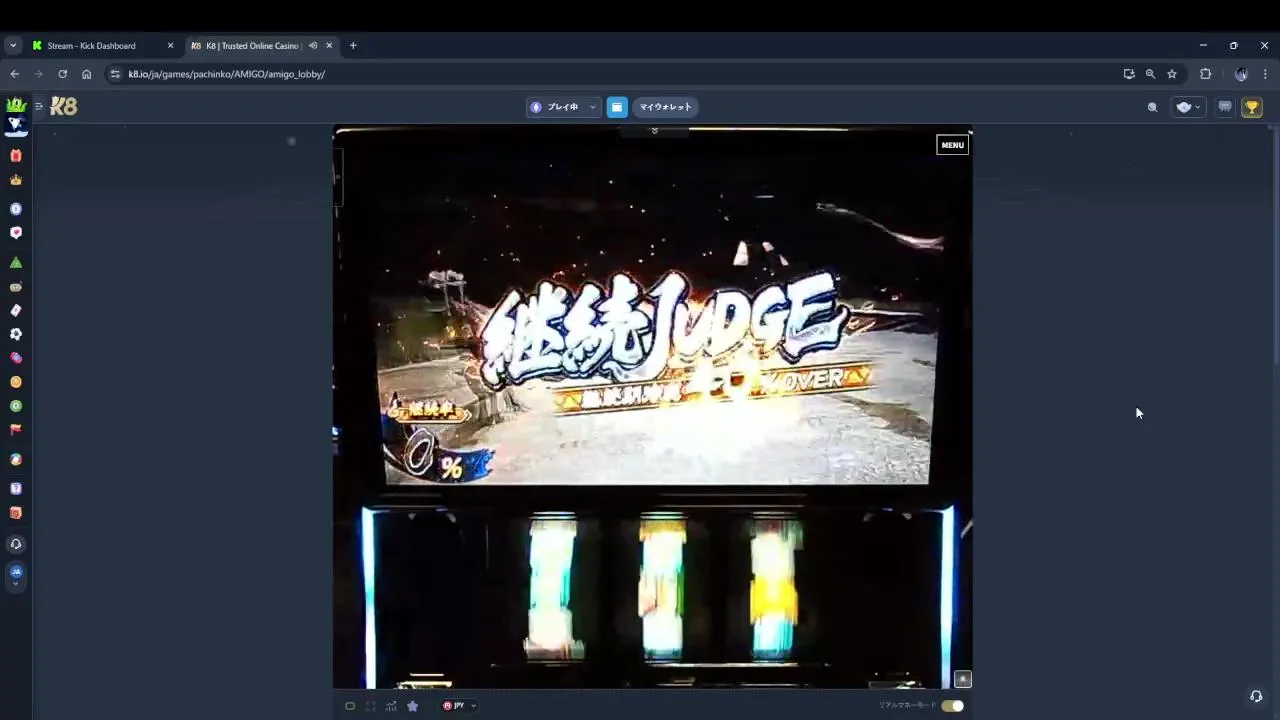Open マイウォレット button
This screenshot has width=1280, height=720.
(x=665, y=107)
